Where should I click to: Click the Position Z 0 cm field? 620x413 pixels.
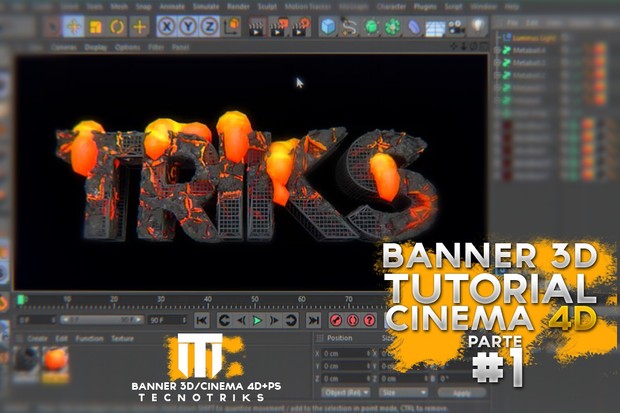(x=346, y=379)
